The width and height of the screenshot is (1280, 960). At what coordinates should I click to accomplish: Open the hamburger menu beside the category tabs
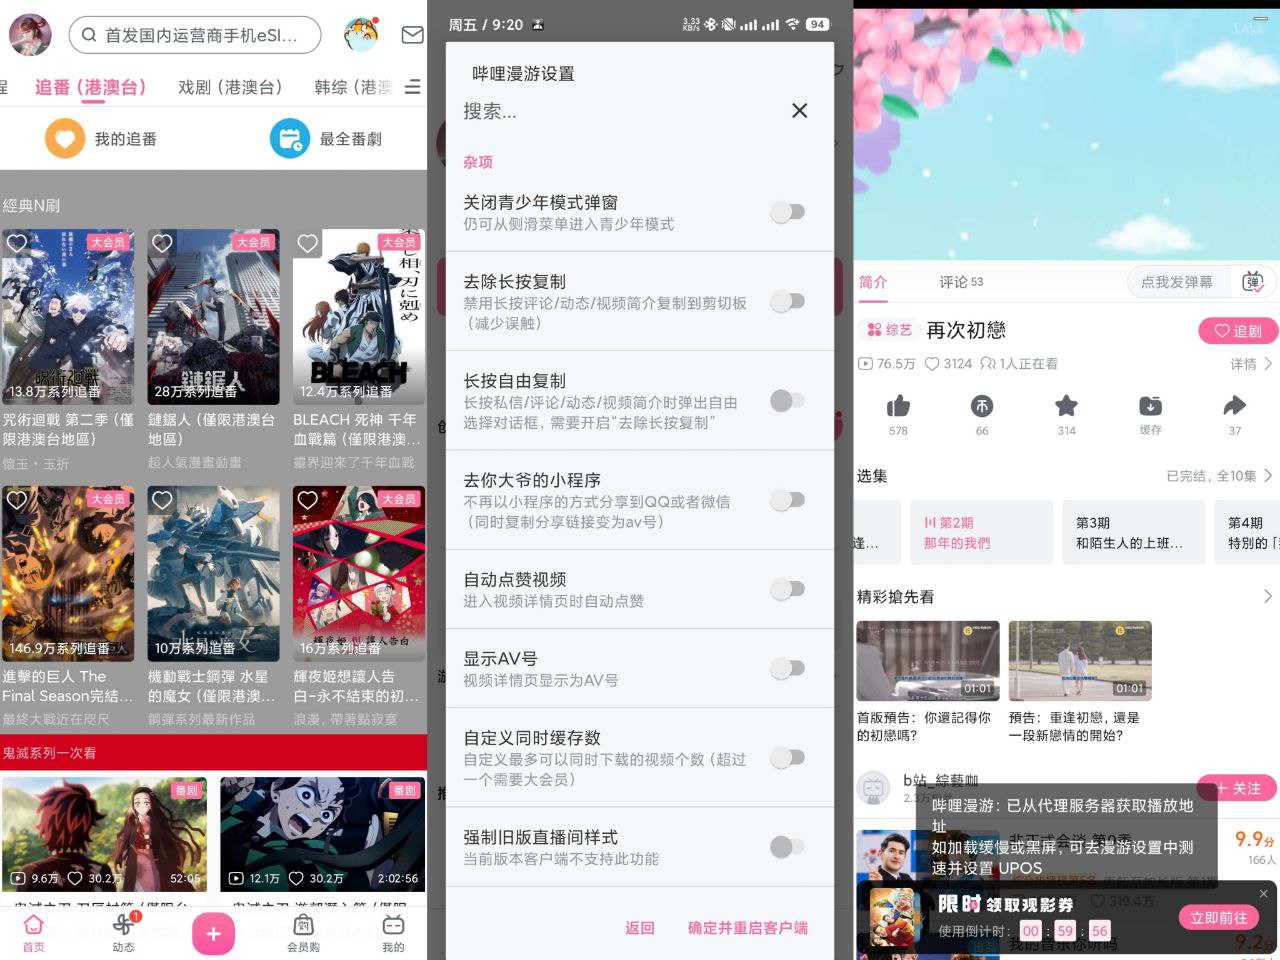(x=412, y=87)
